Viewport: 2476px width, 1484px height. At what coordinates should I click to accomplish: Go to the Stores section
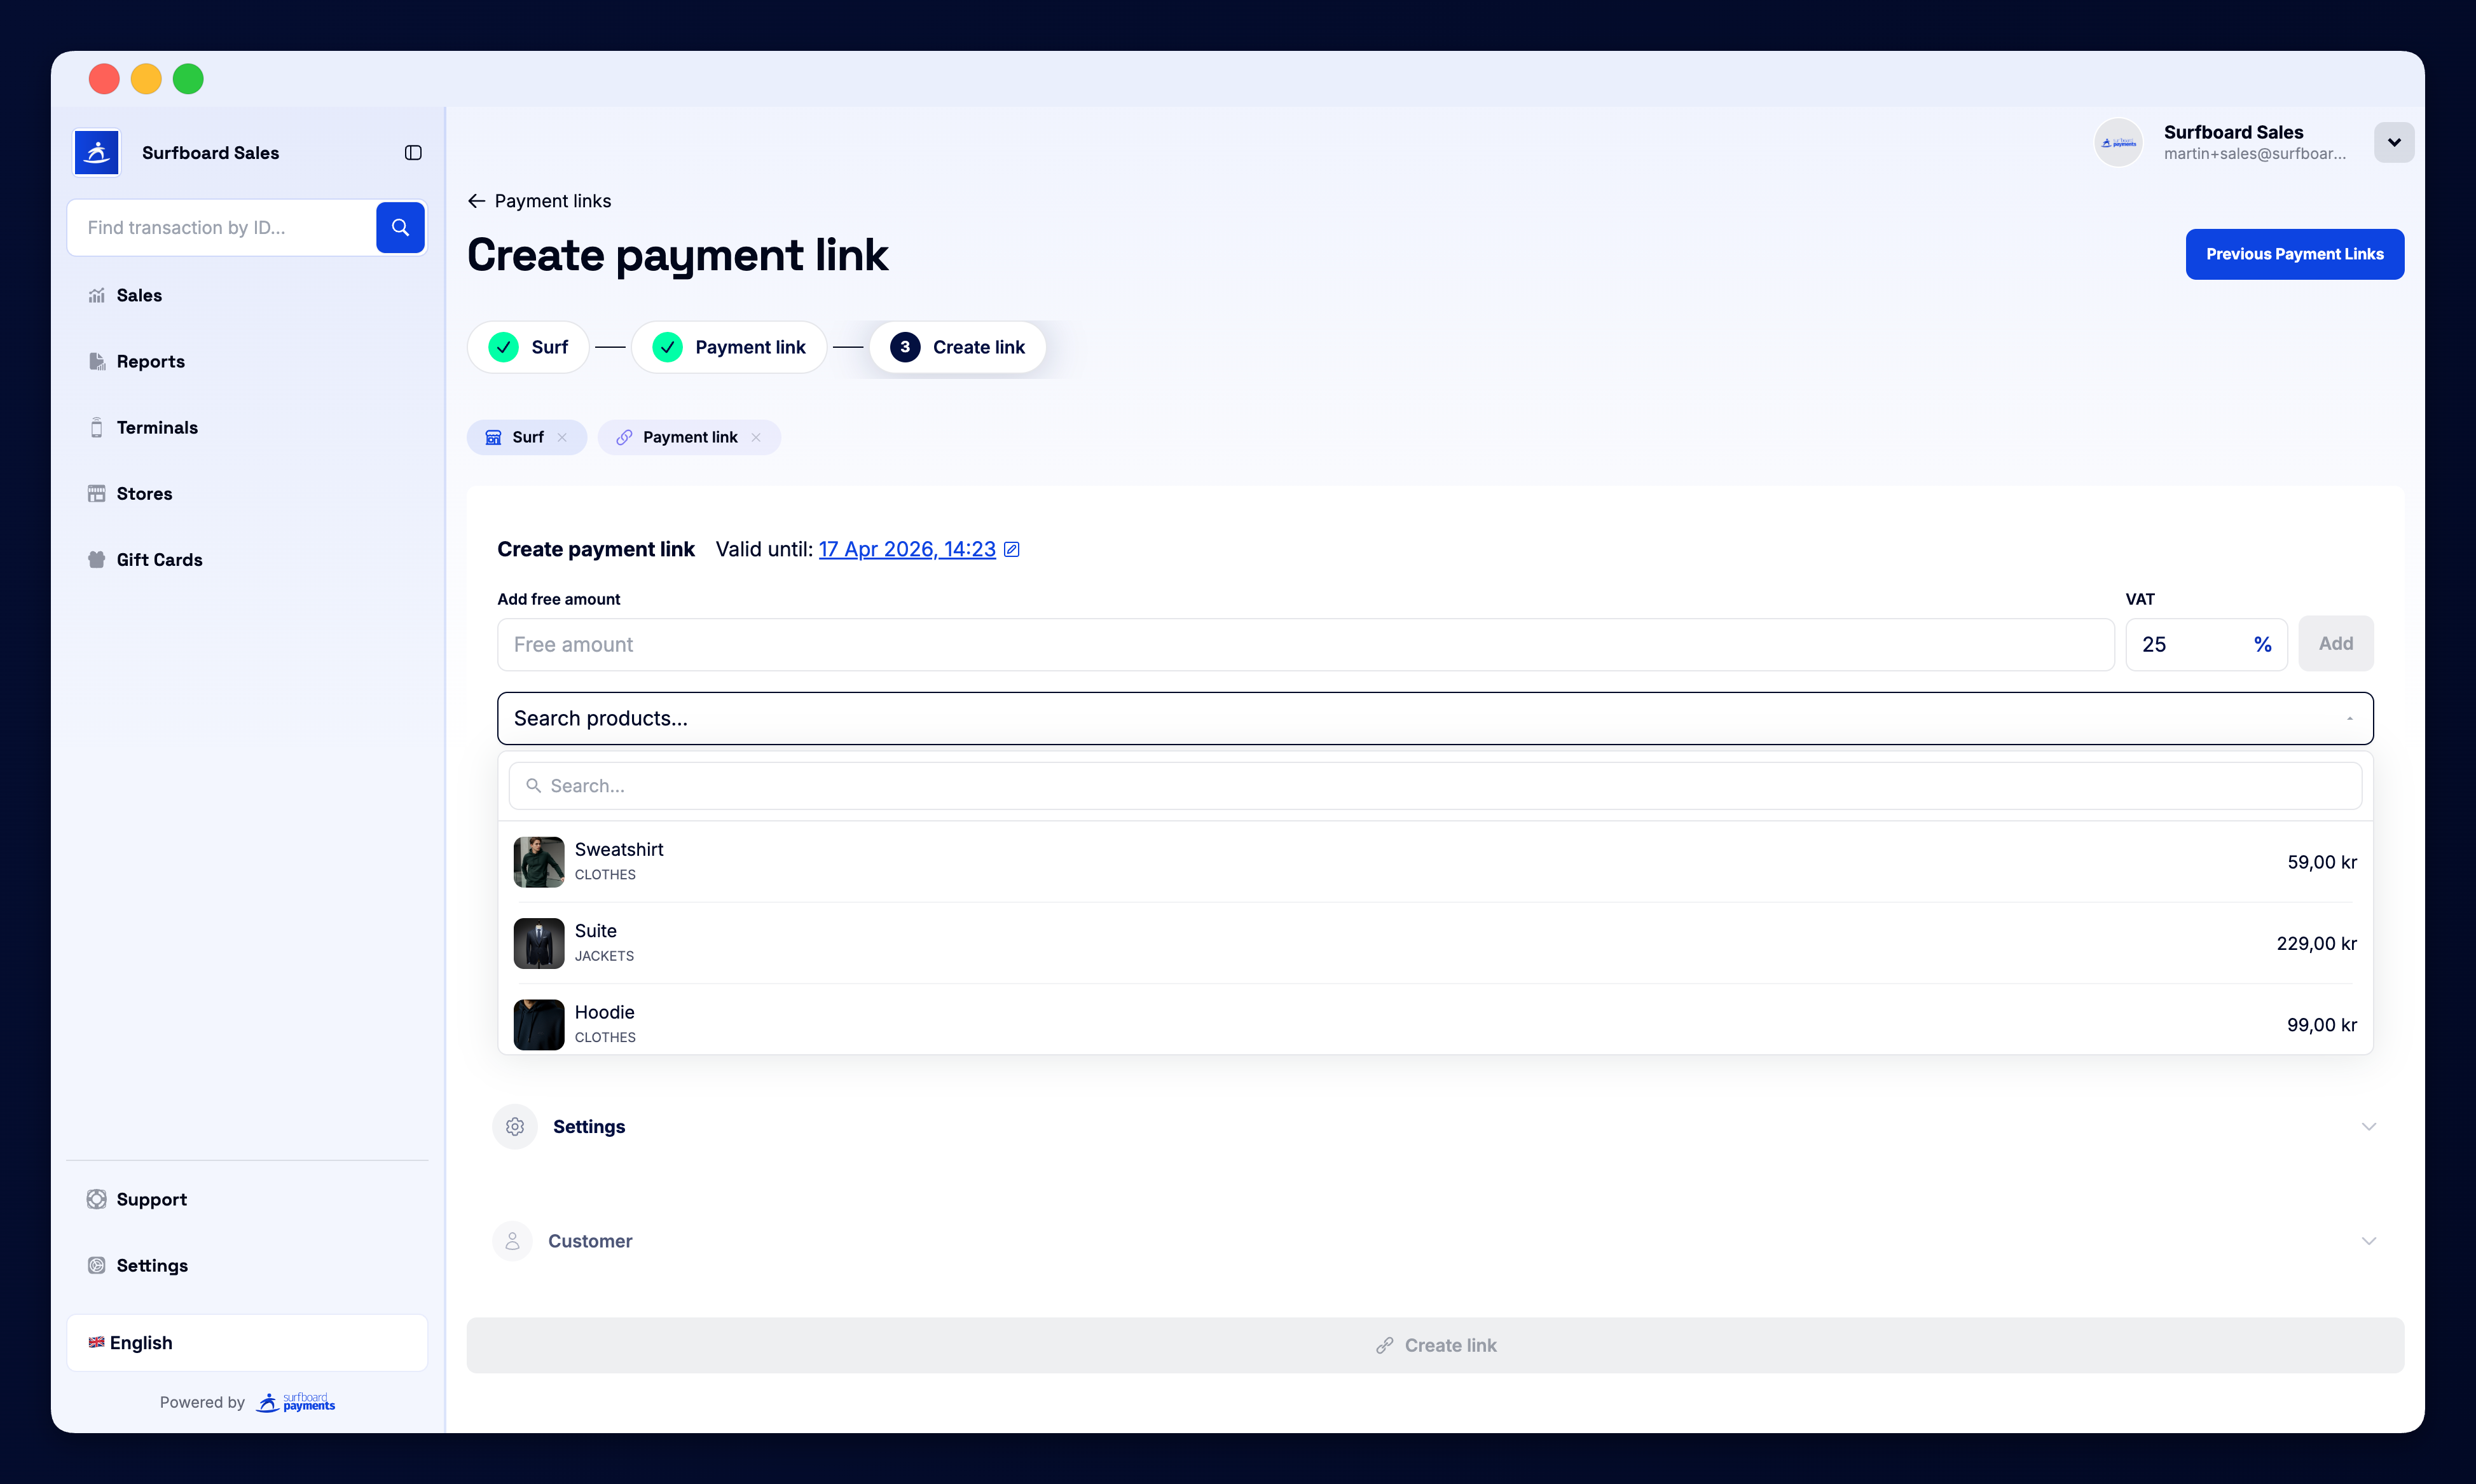click(144, 493)
